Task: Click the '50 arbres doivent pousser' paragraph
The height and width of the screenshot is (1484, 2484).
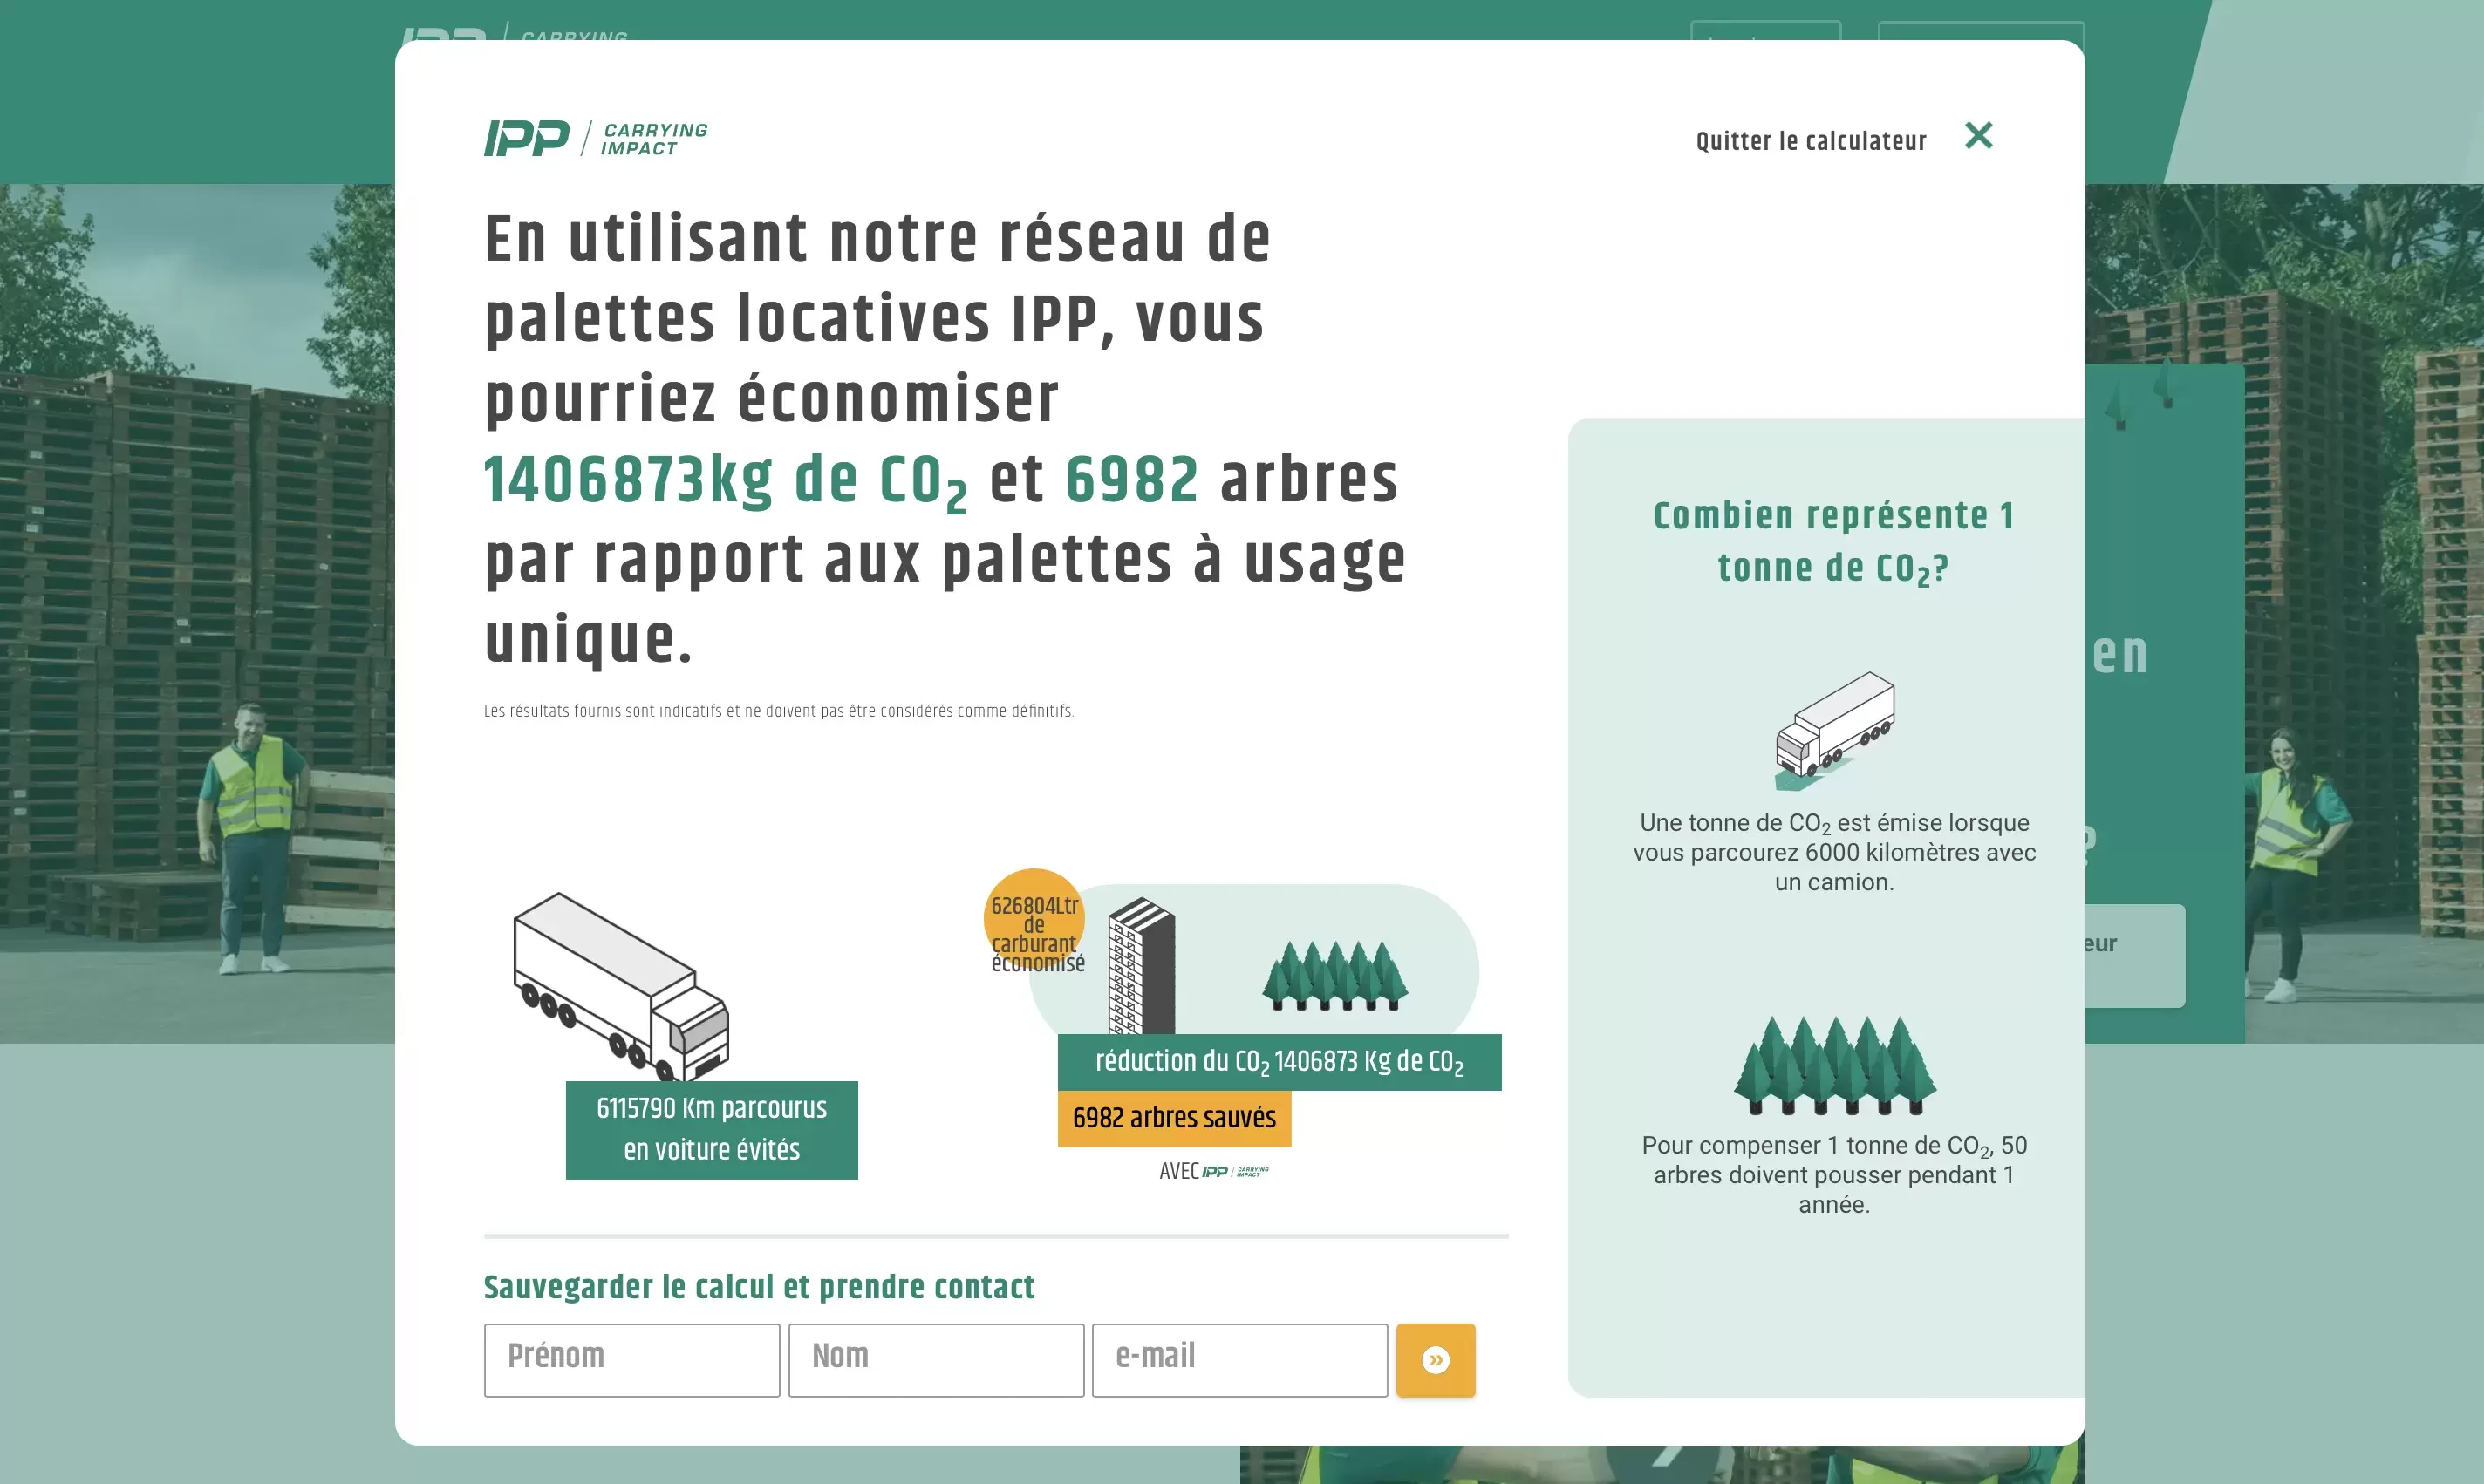Action: 1834,1174
